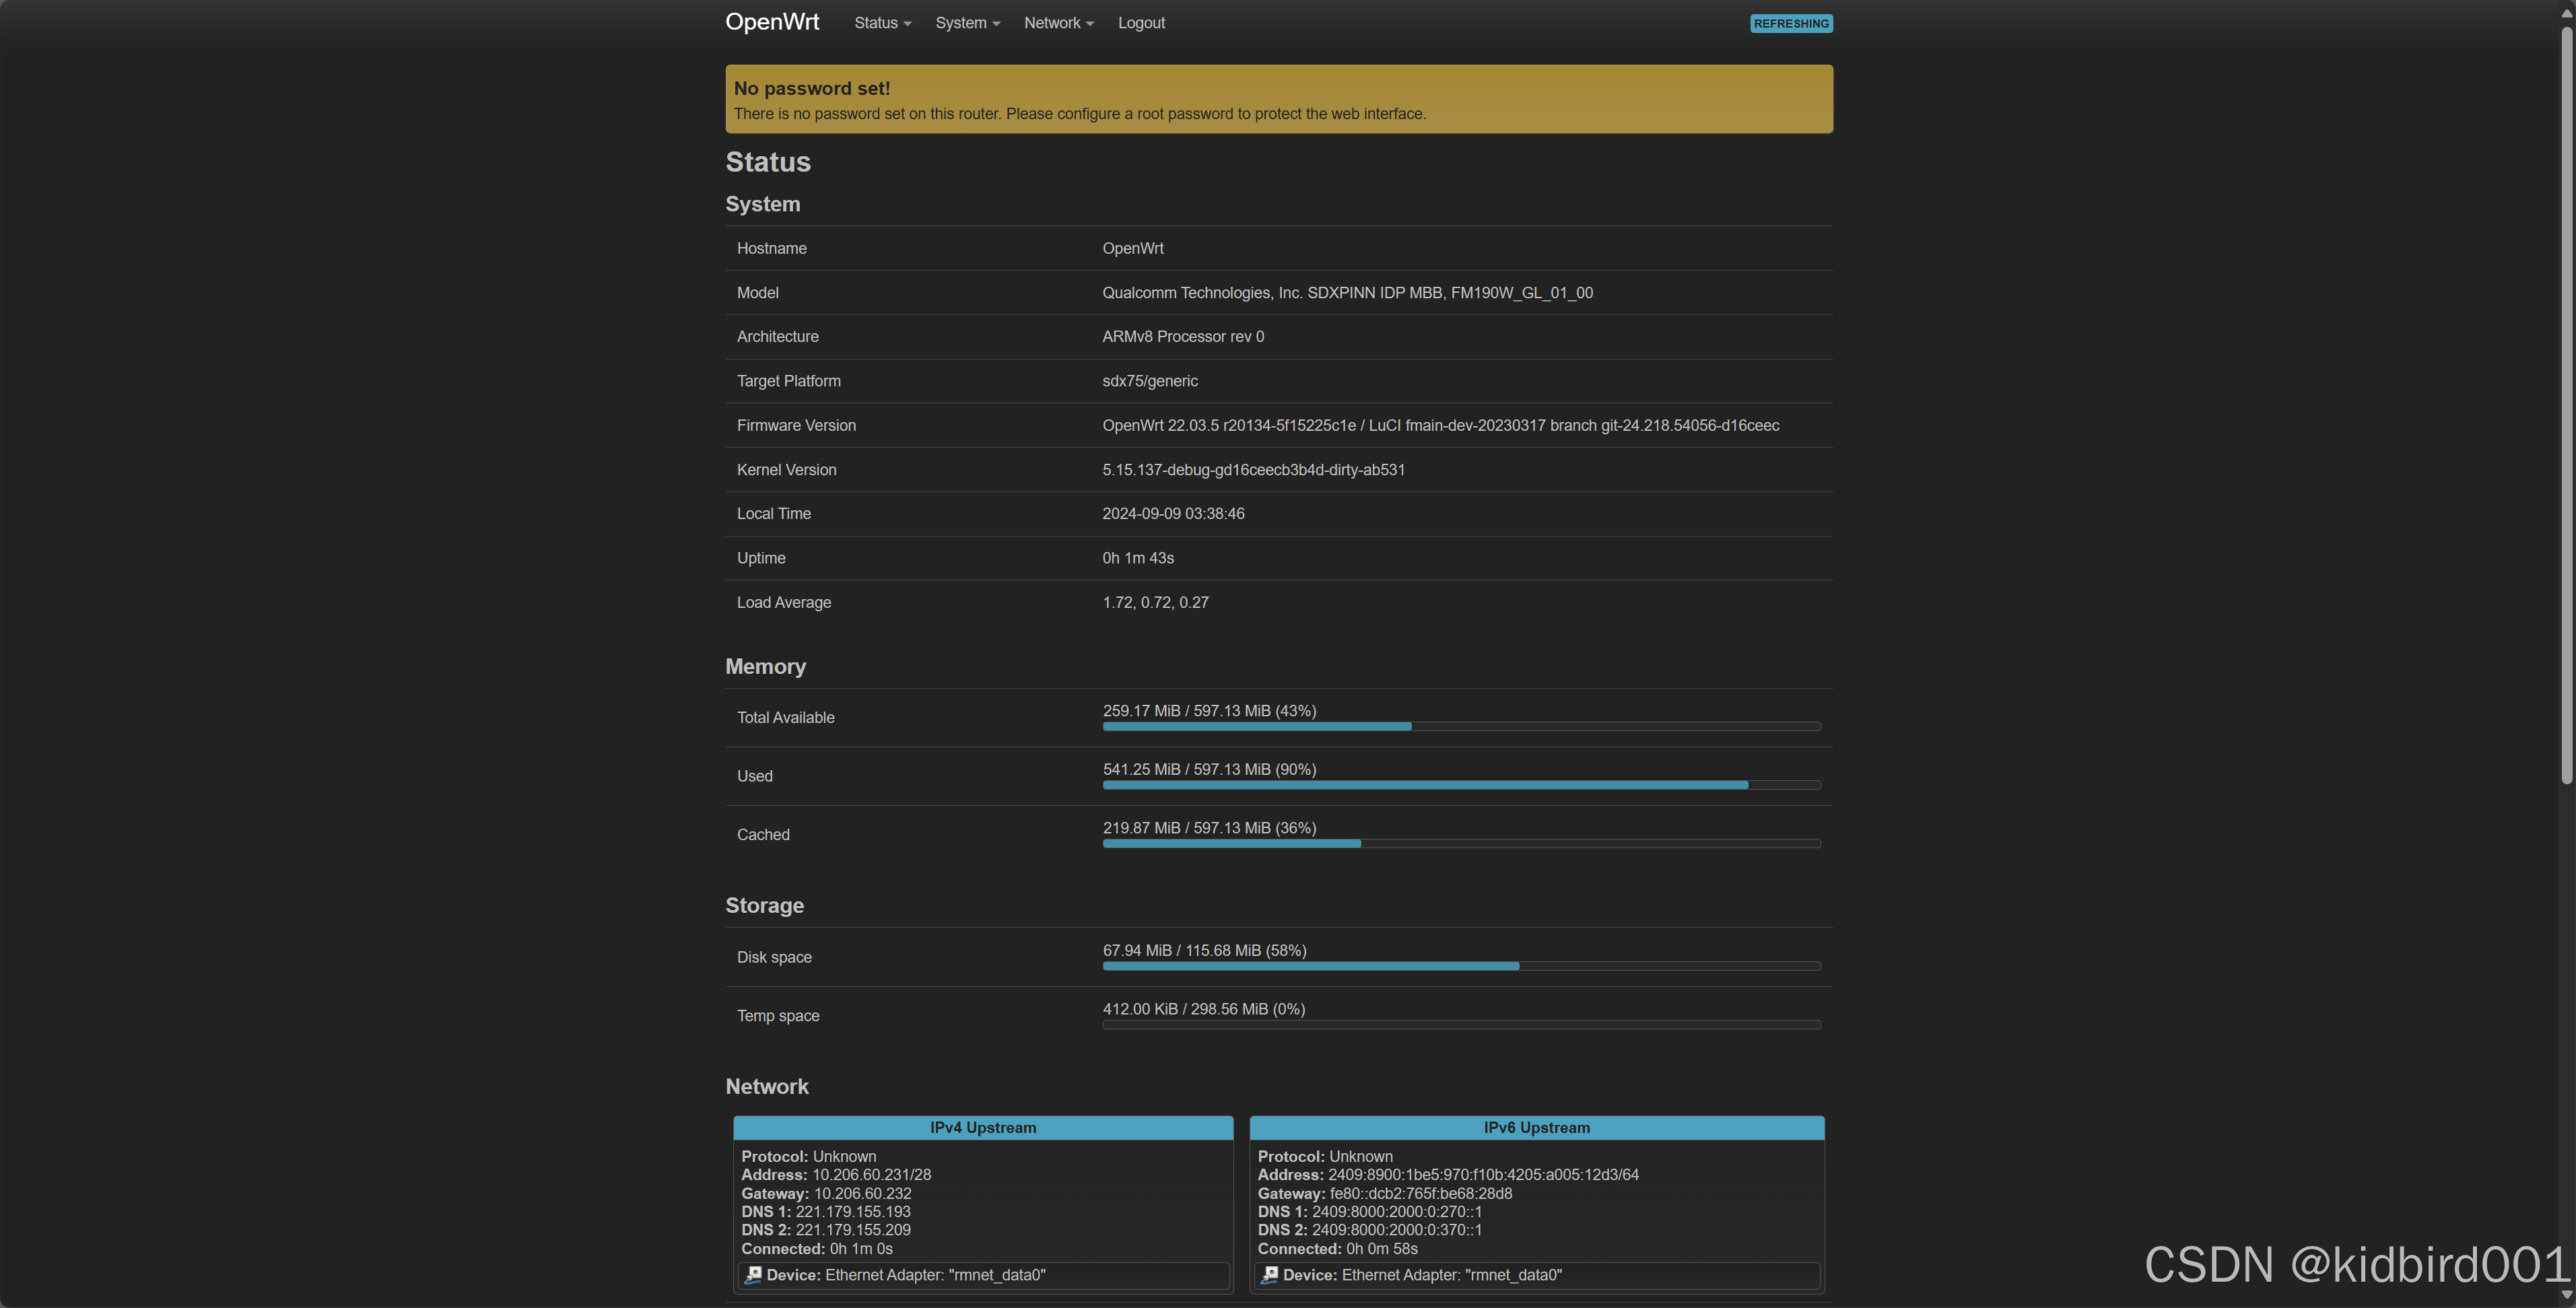Click the OpenWrt brand link
This screenshot has height=1308, width=2576.
pos(772,22)
